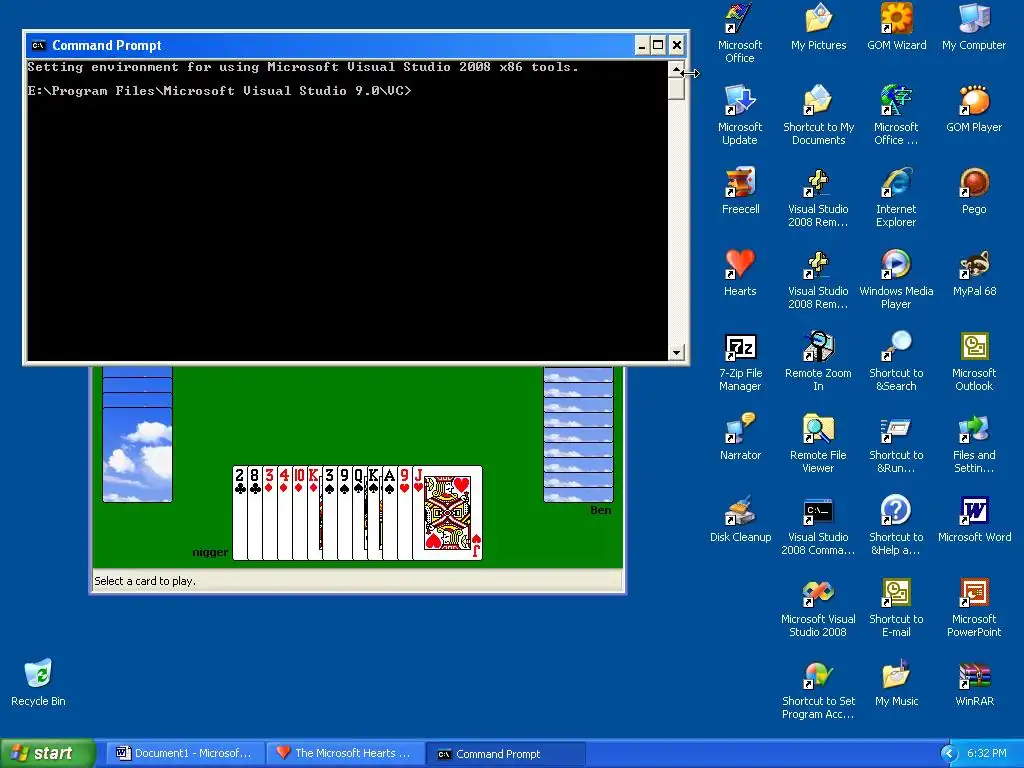Select the Hearts desktop icon
The image size is (1024, 768).
click(x=740, y=273)
